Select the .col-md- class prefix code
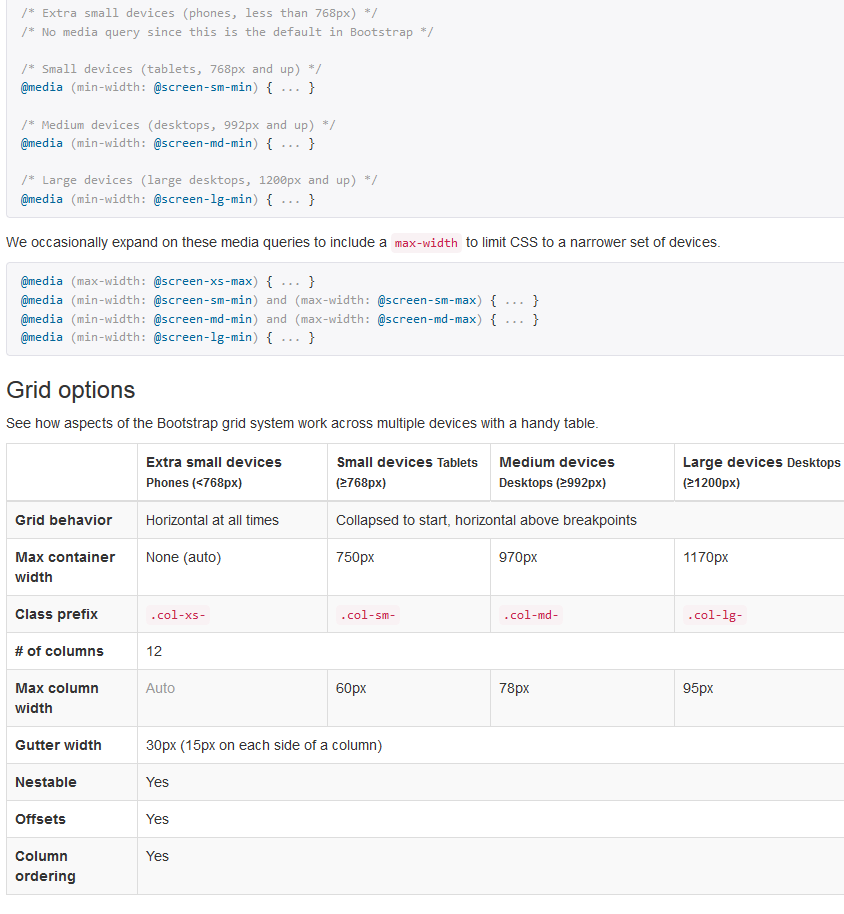Image resolution: width=844 pixels, height=914 pixels. 531,614
